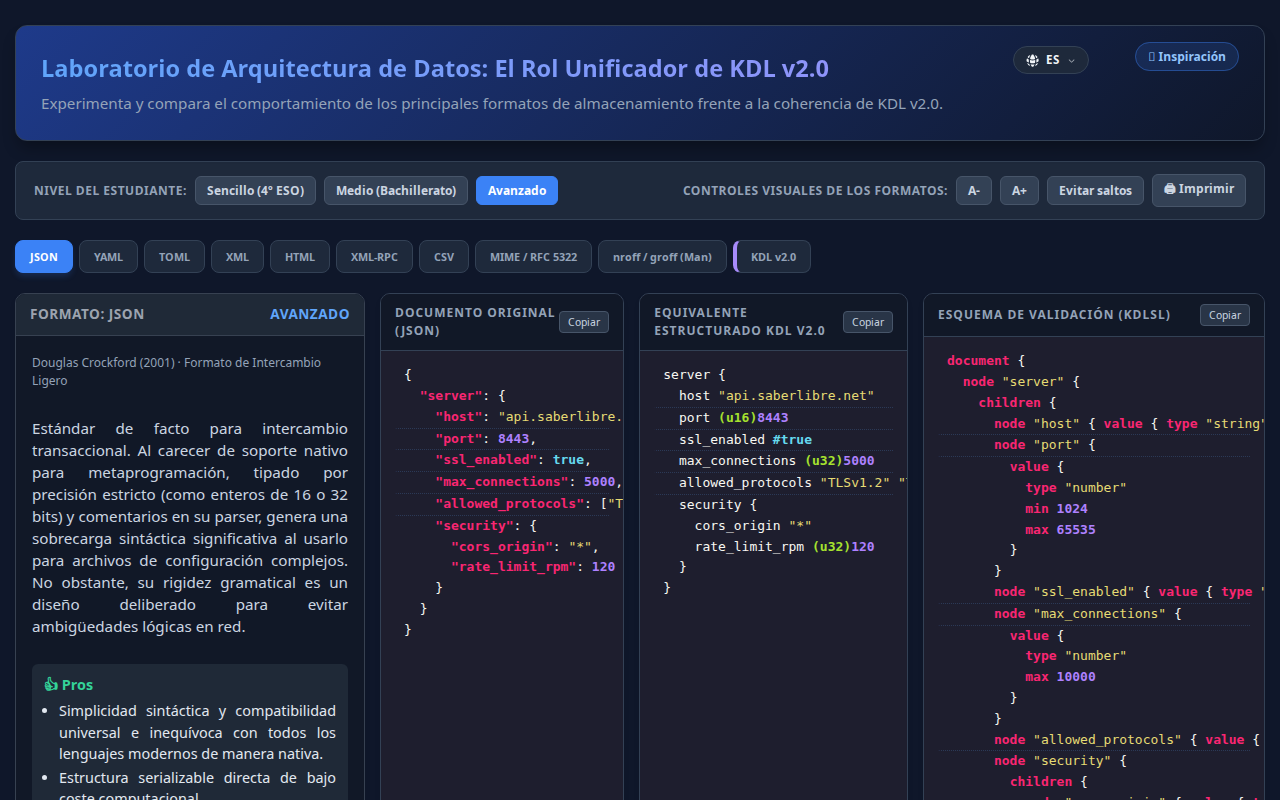Open the nroff / groff (Man) tab
1280x800 pixels.
(x=662, y=257)
